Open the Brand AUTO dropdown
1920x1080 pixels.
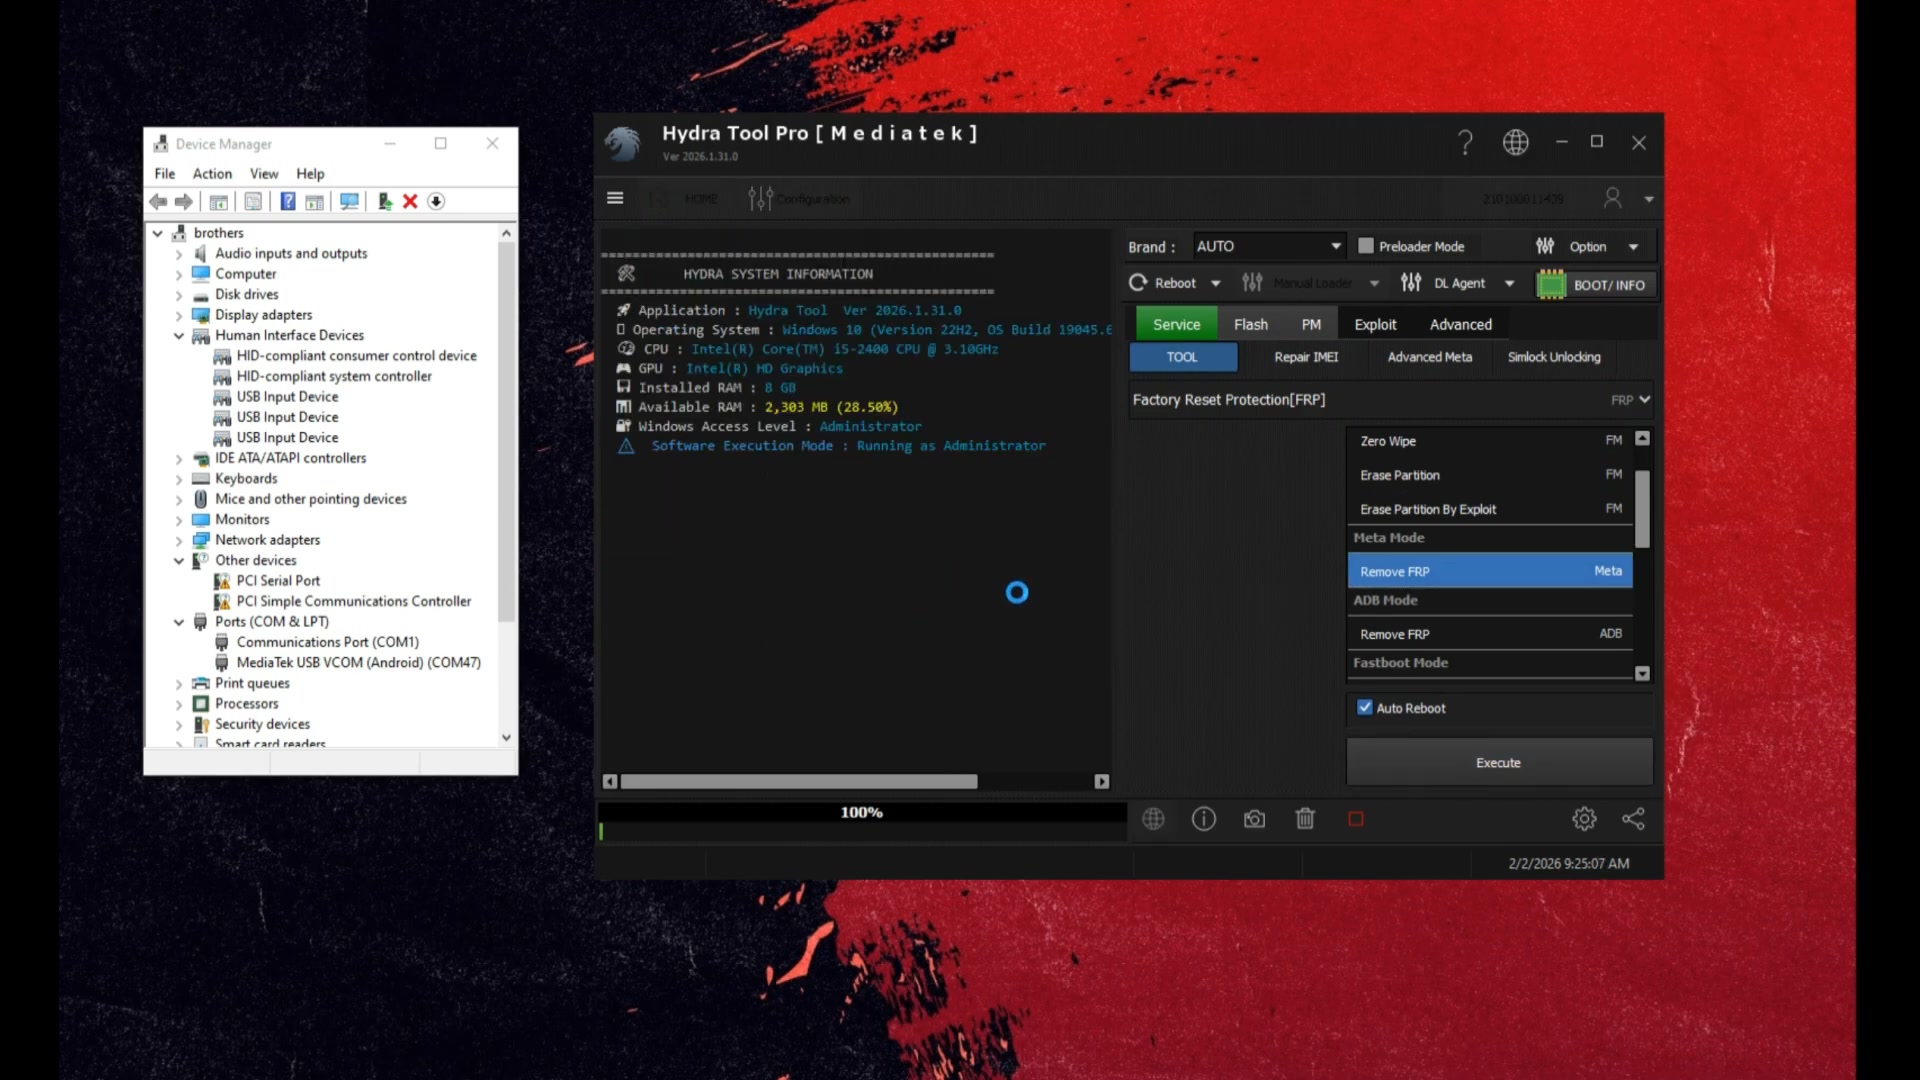1268,246
